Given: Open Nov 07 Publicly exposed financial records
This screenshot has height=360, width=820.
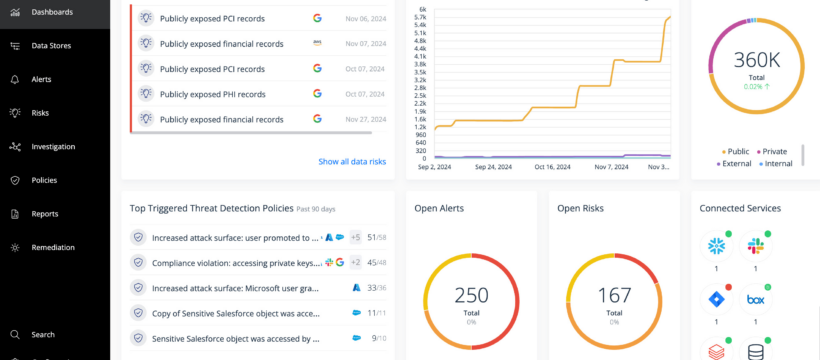Looking at the screenshot, I should coord(259,43).
